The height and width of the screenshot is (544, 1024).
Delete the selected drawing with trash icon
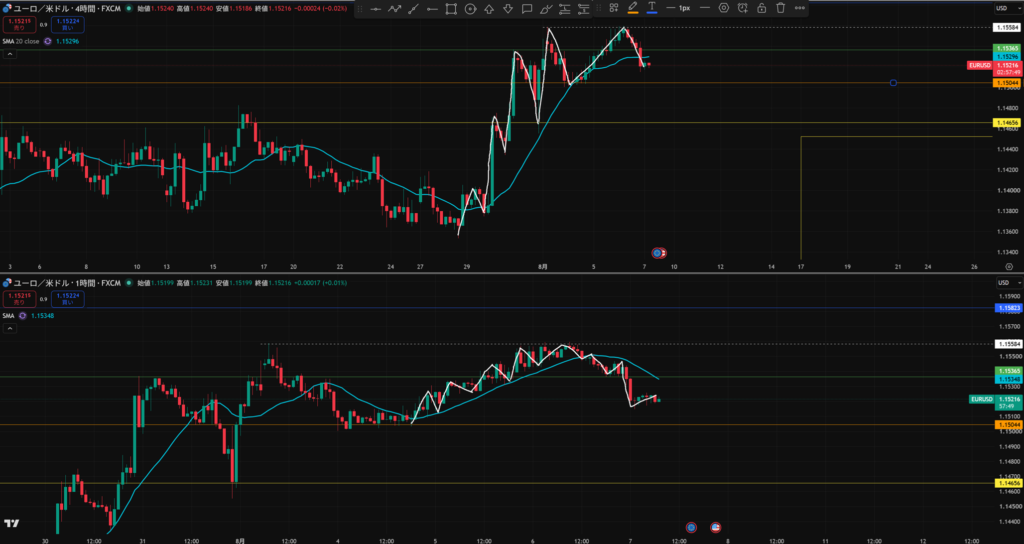pos(780,8)
